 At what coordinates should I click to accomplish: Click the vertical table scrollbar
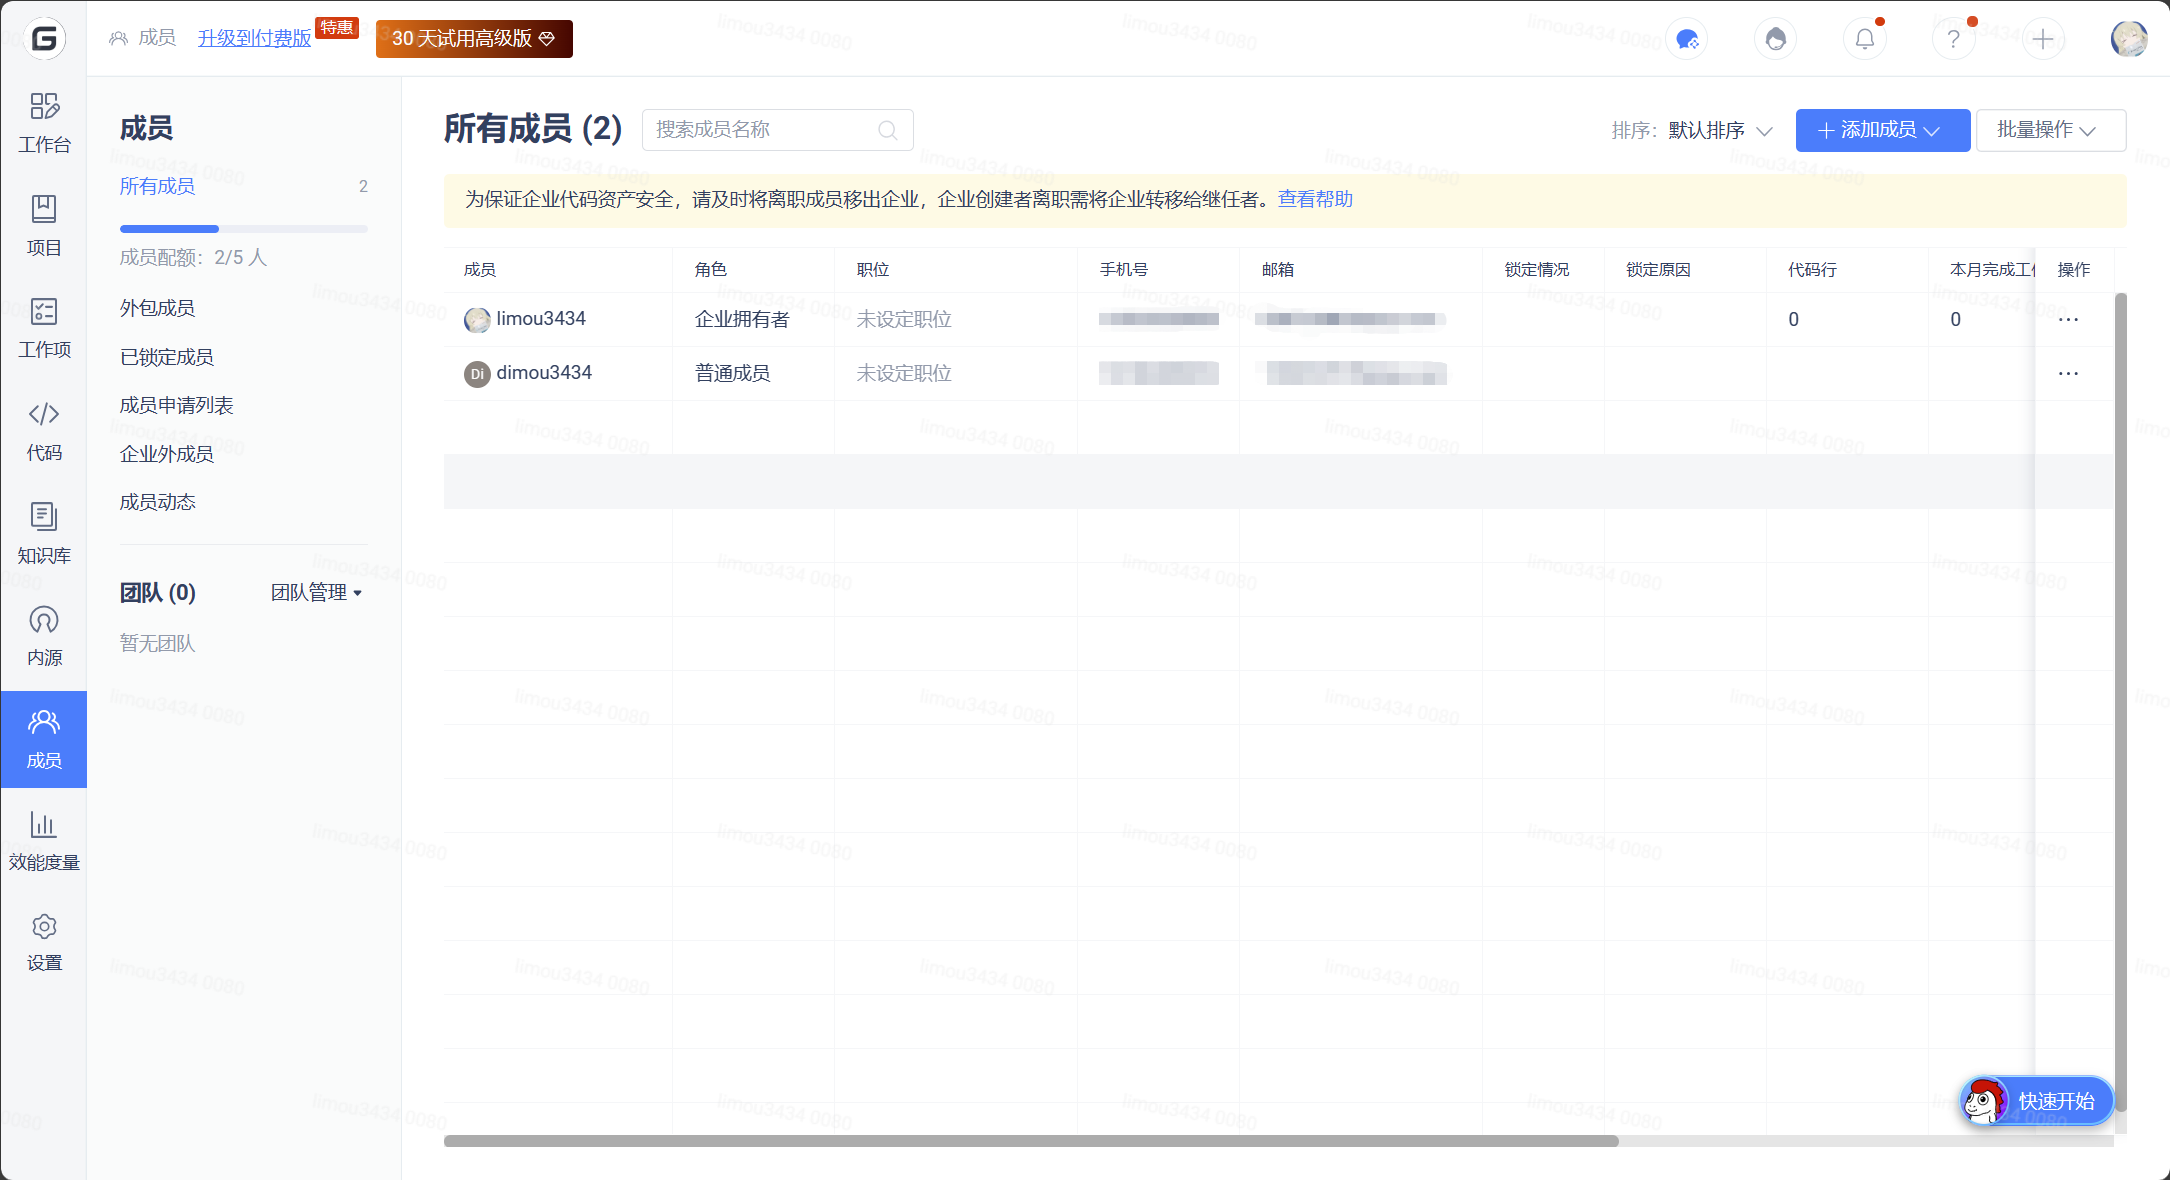[x=2120, y=702]
